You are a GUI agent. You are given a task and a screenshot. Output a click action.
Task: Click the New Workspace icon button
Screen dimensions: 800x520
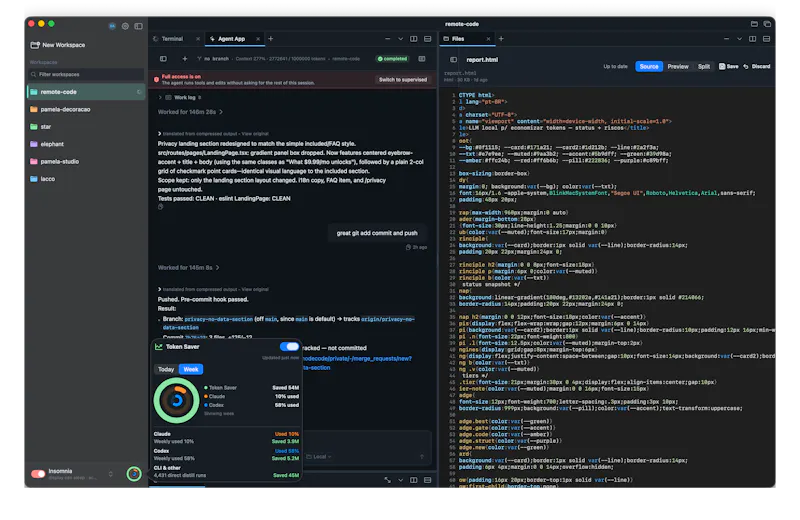pos(35,45)
